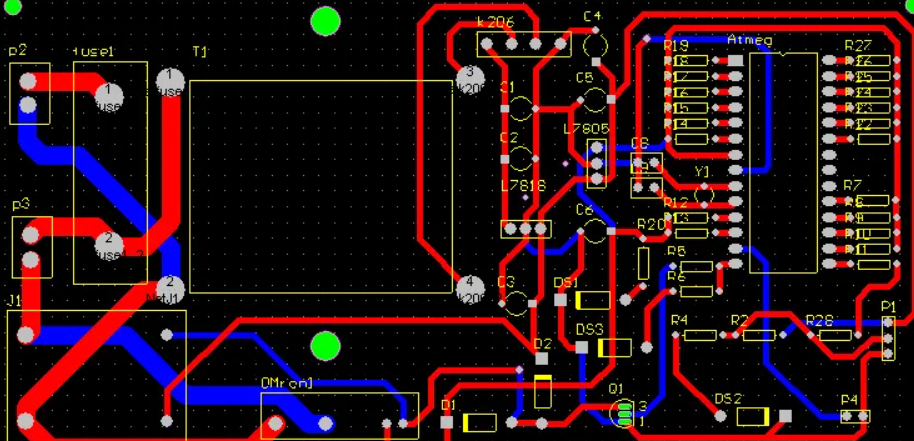Click the DS2 diode body
The image size is (914, 441).
(x=753, y=415)
